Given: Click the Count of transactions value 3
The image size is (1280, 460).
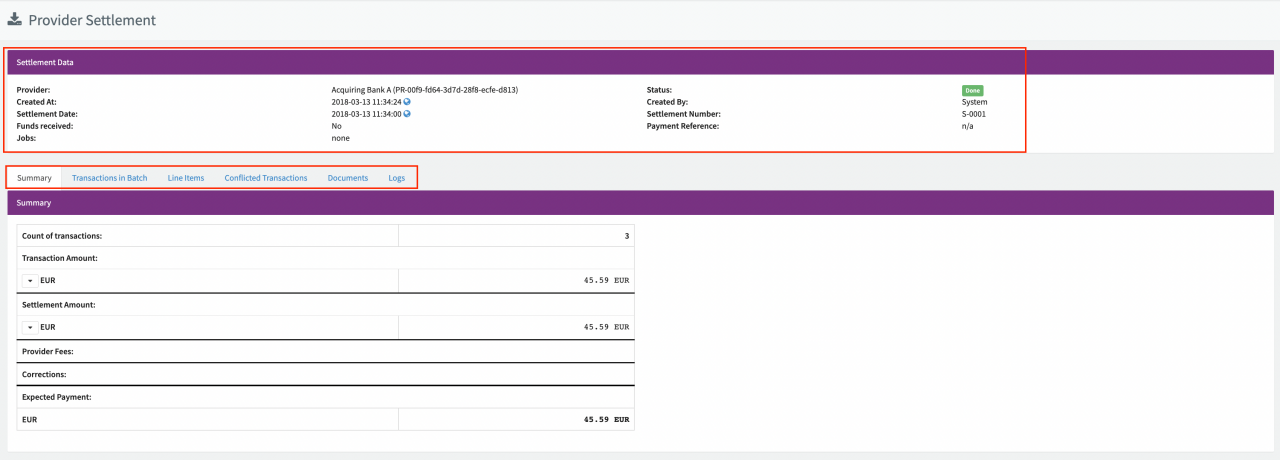Looking at the screenshot, I should coord(626,236).
